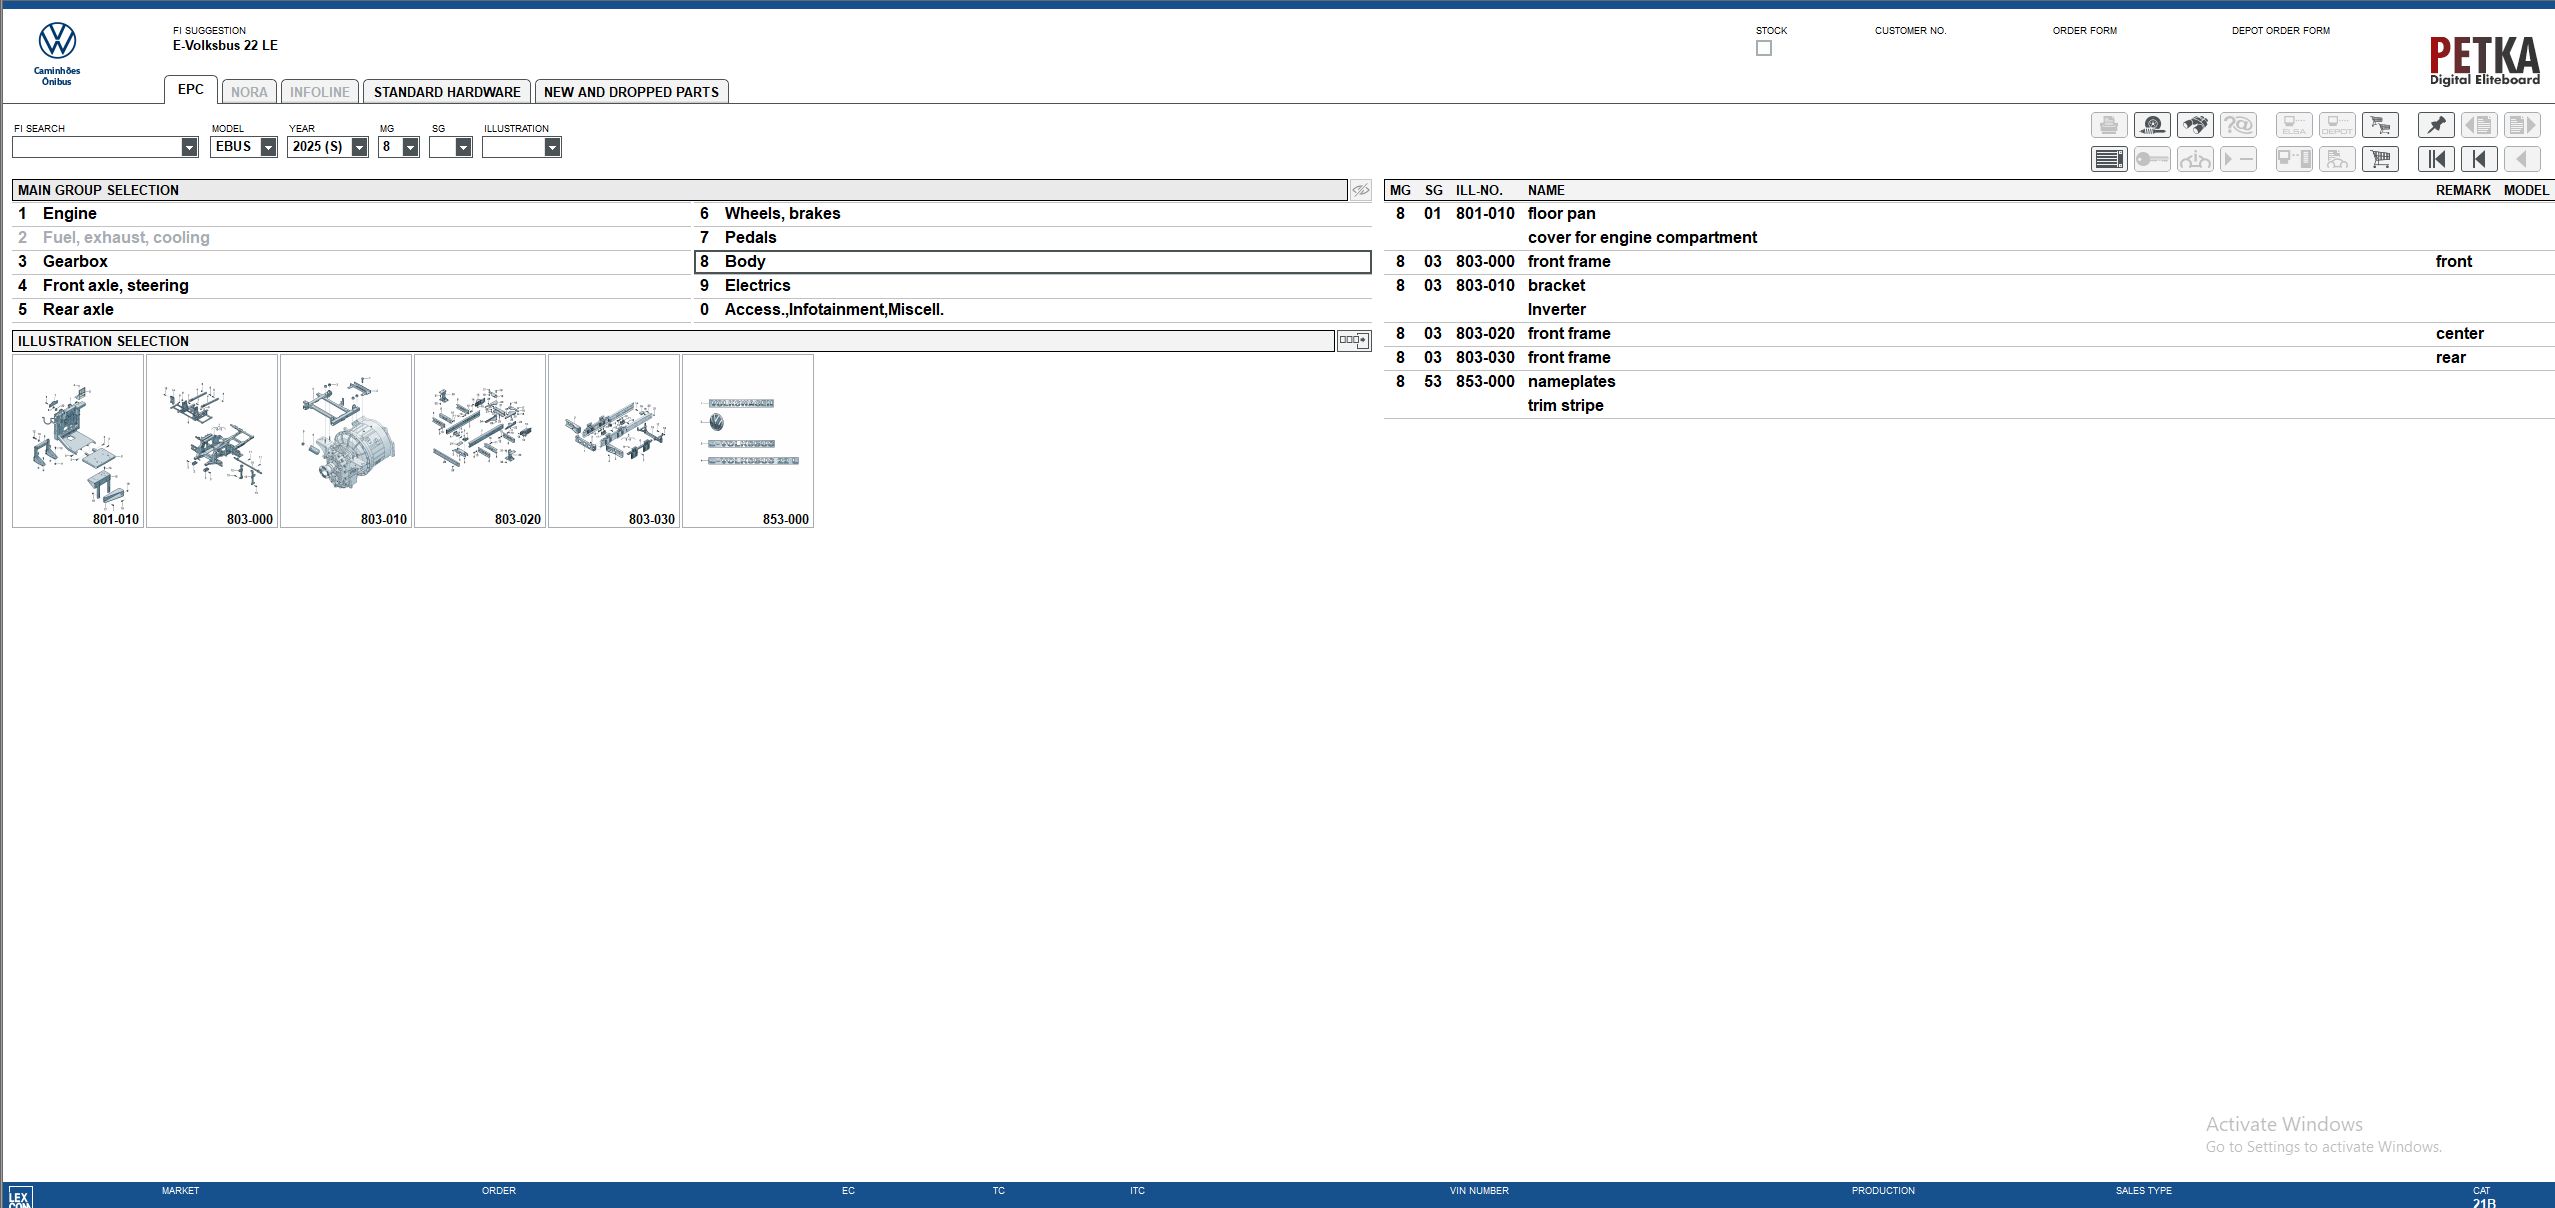This screenshot has height=1208, width=2555.
Task: Open illustration thumbnail 803-010
Action: 346,441
